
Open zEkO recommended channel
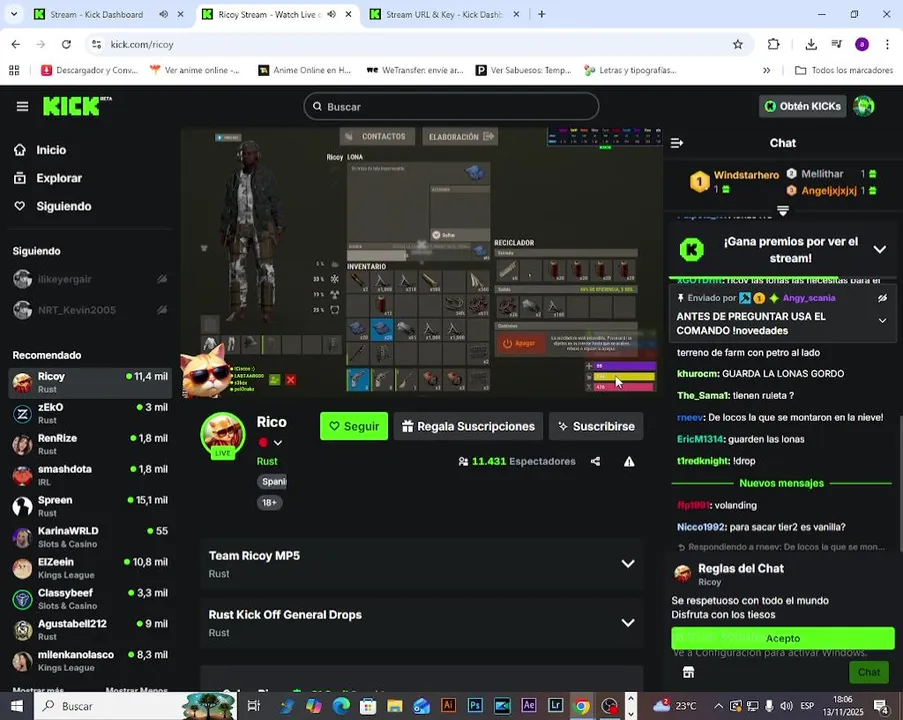90,413
